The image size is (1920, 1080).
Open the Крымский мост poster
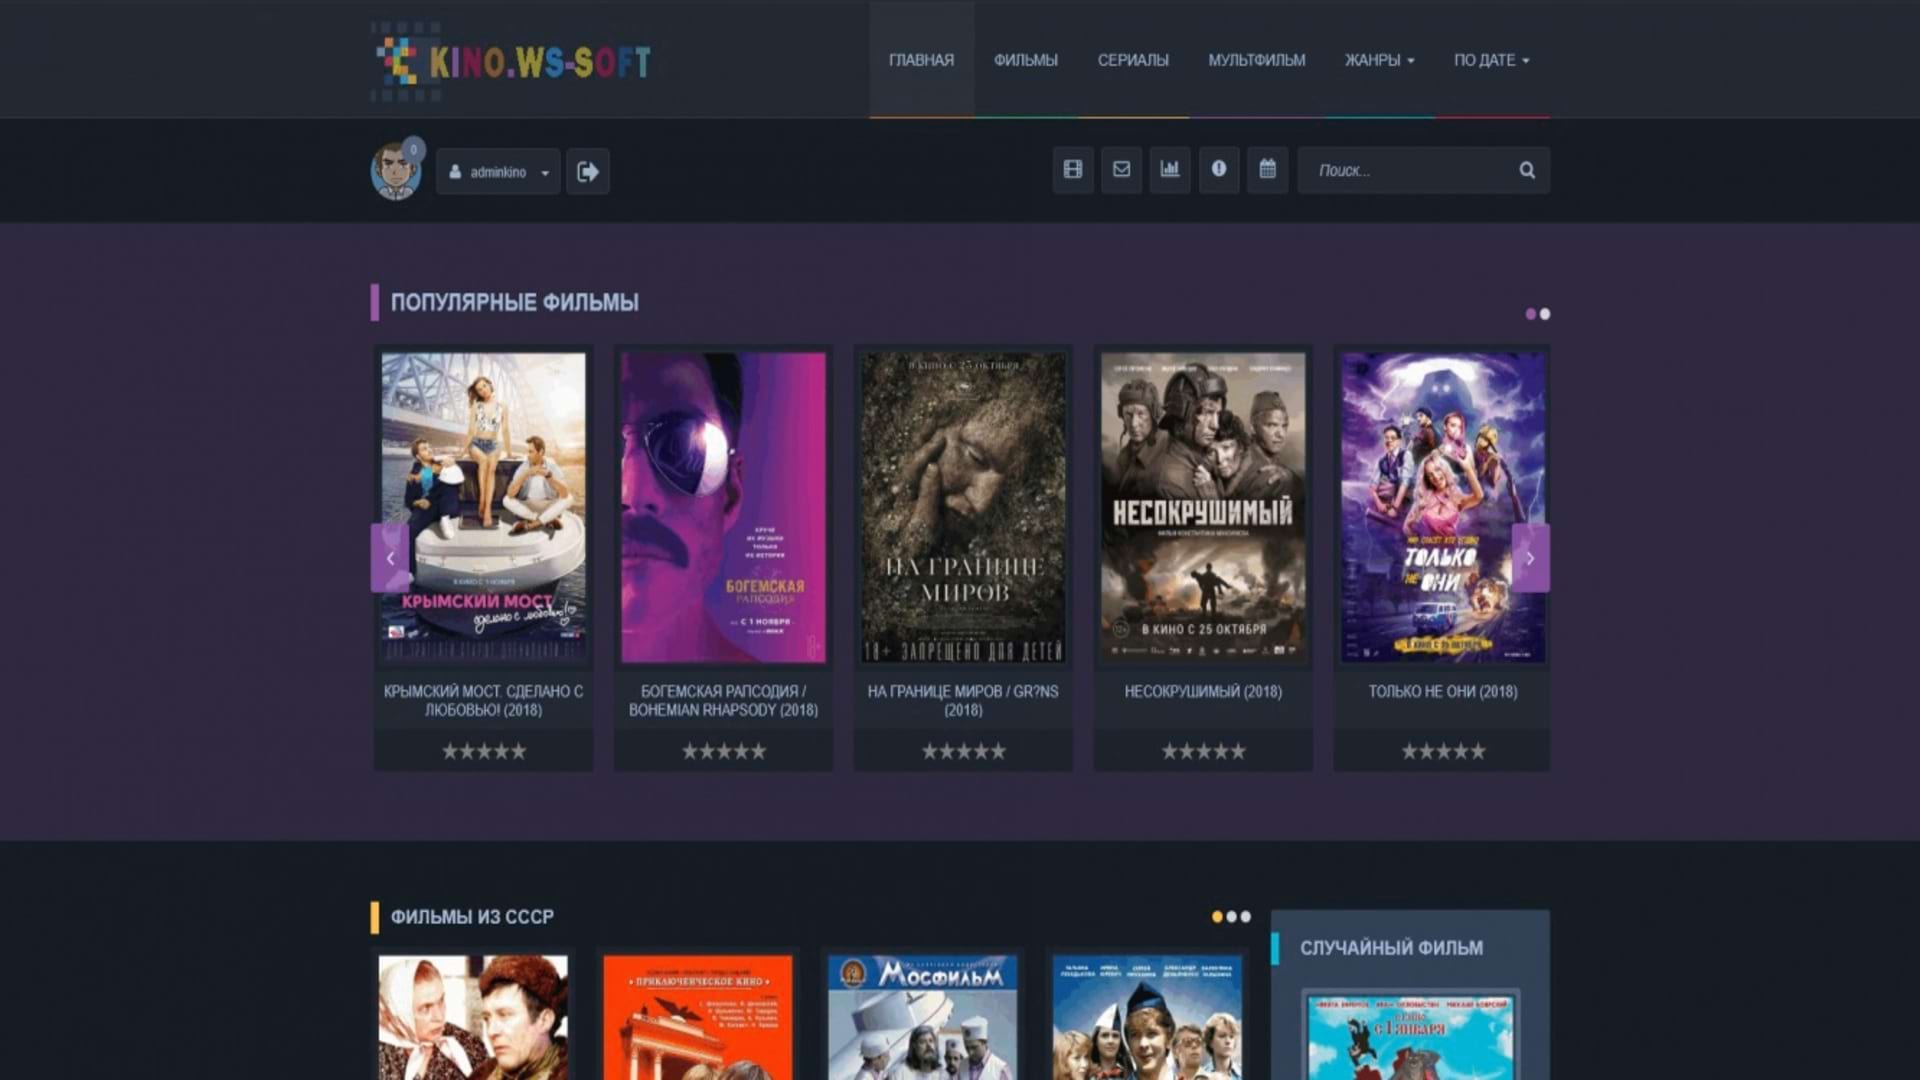click(x=483, y=507)
